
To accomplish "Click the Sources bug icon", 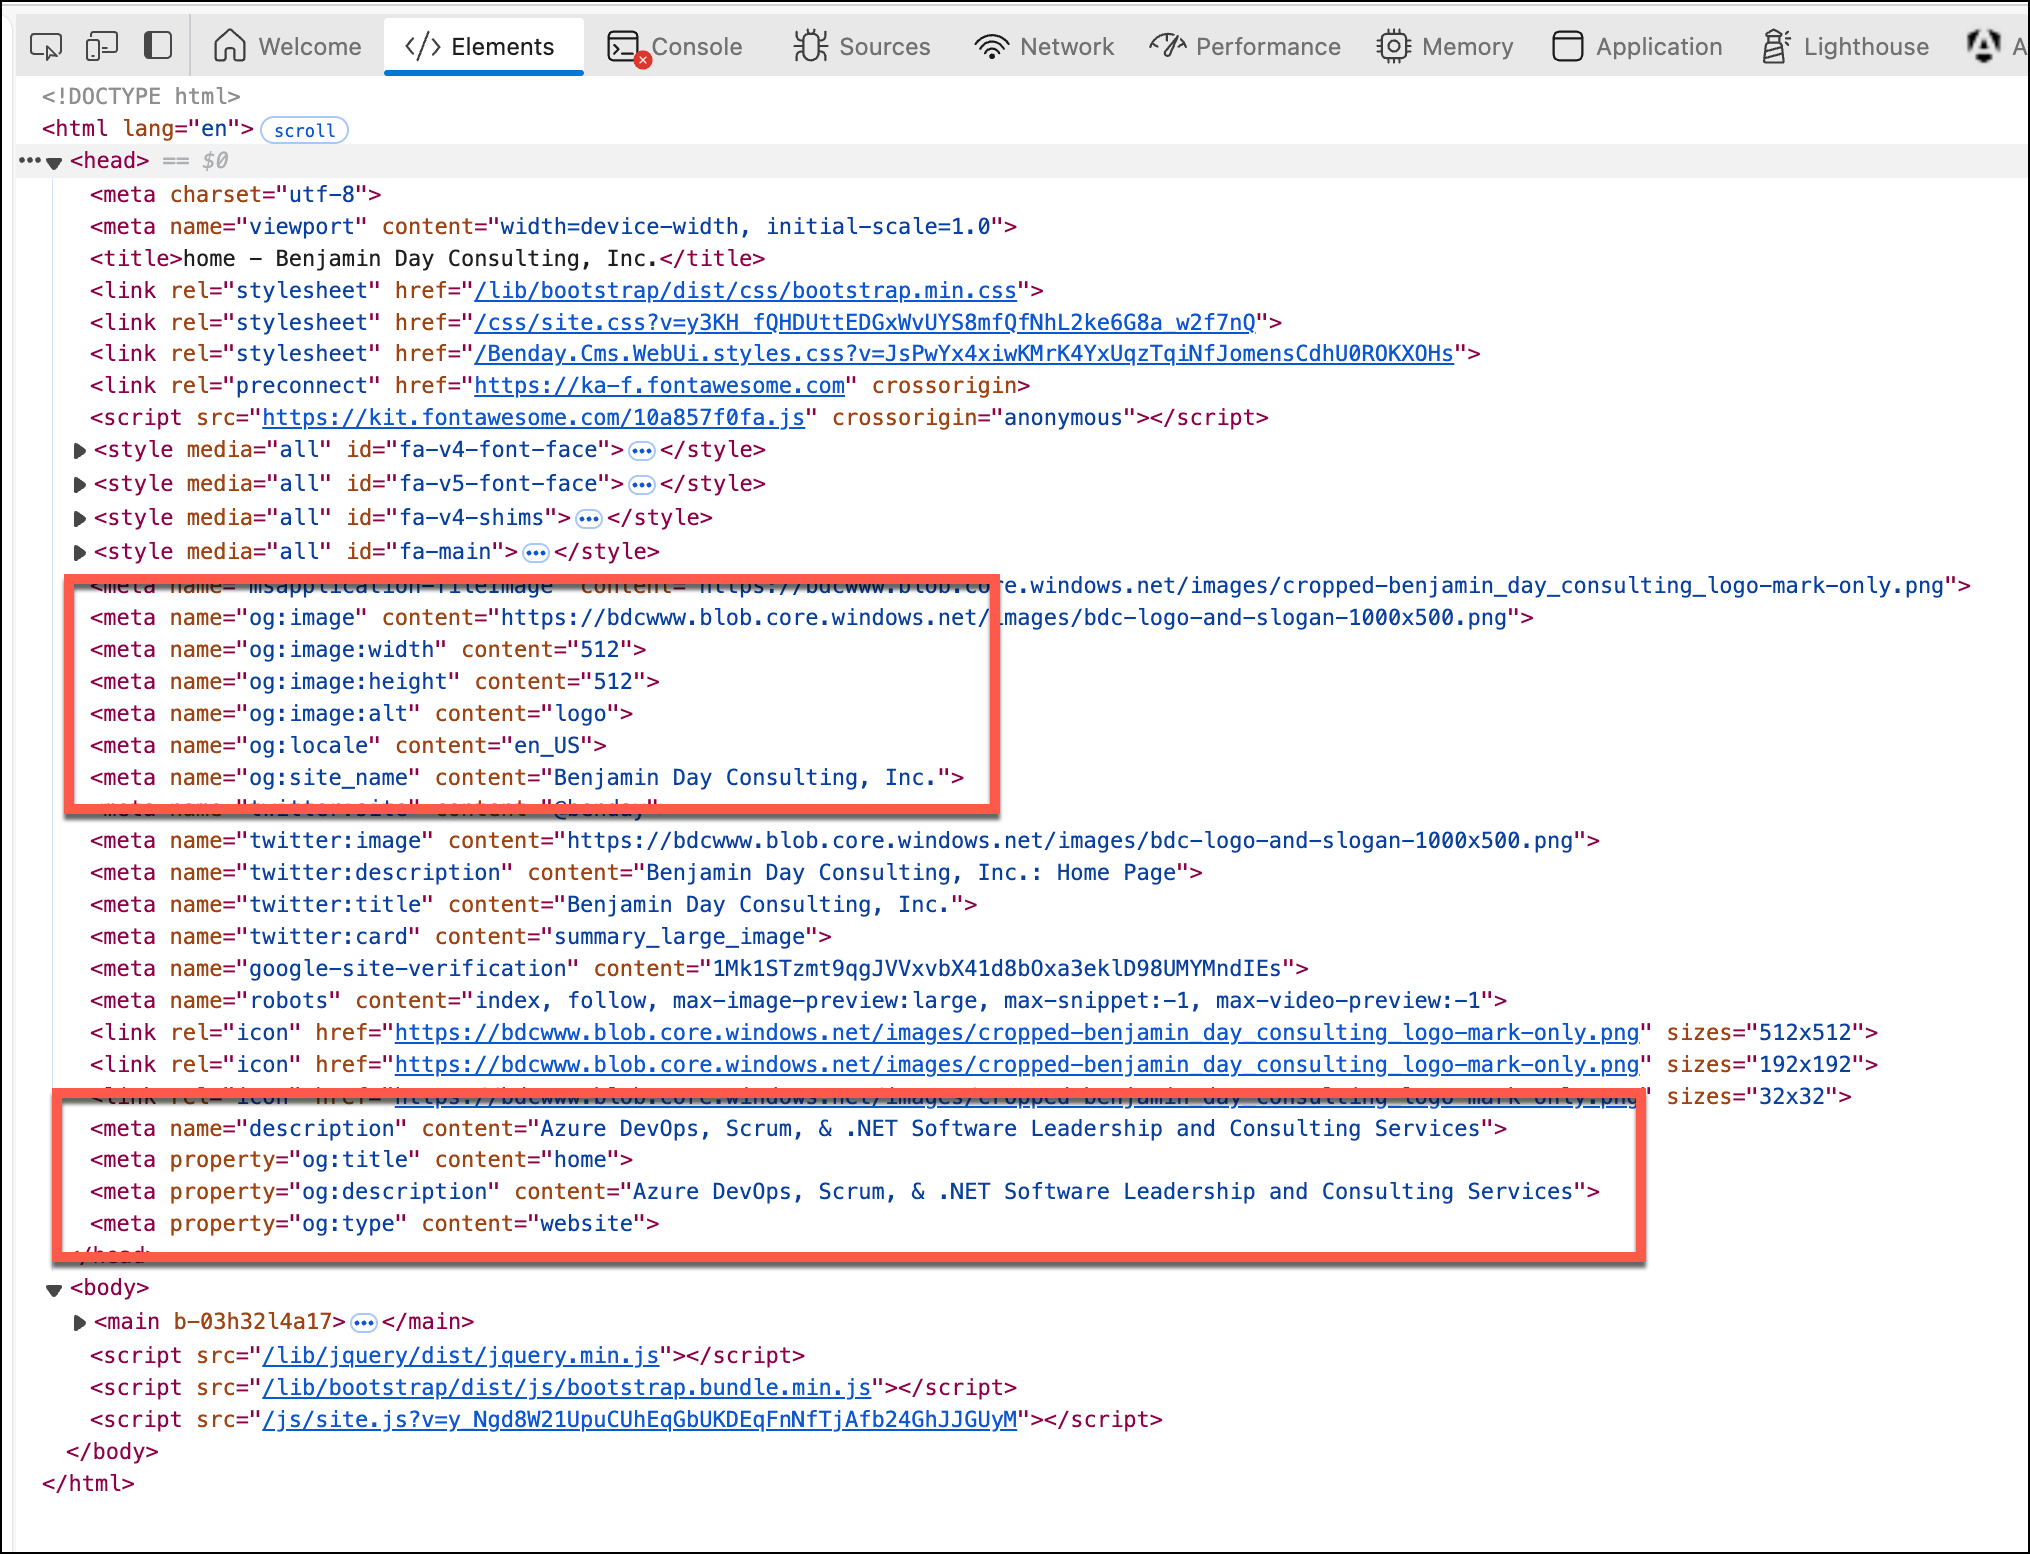I will click(811, 46).
